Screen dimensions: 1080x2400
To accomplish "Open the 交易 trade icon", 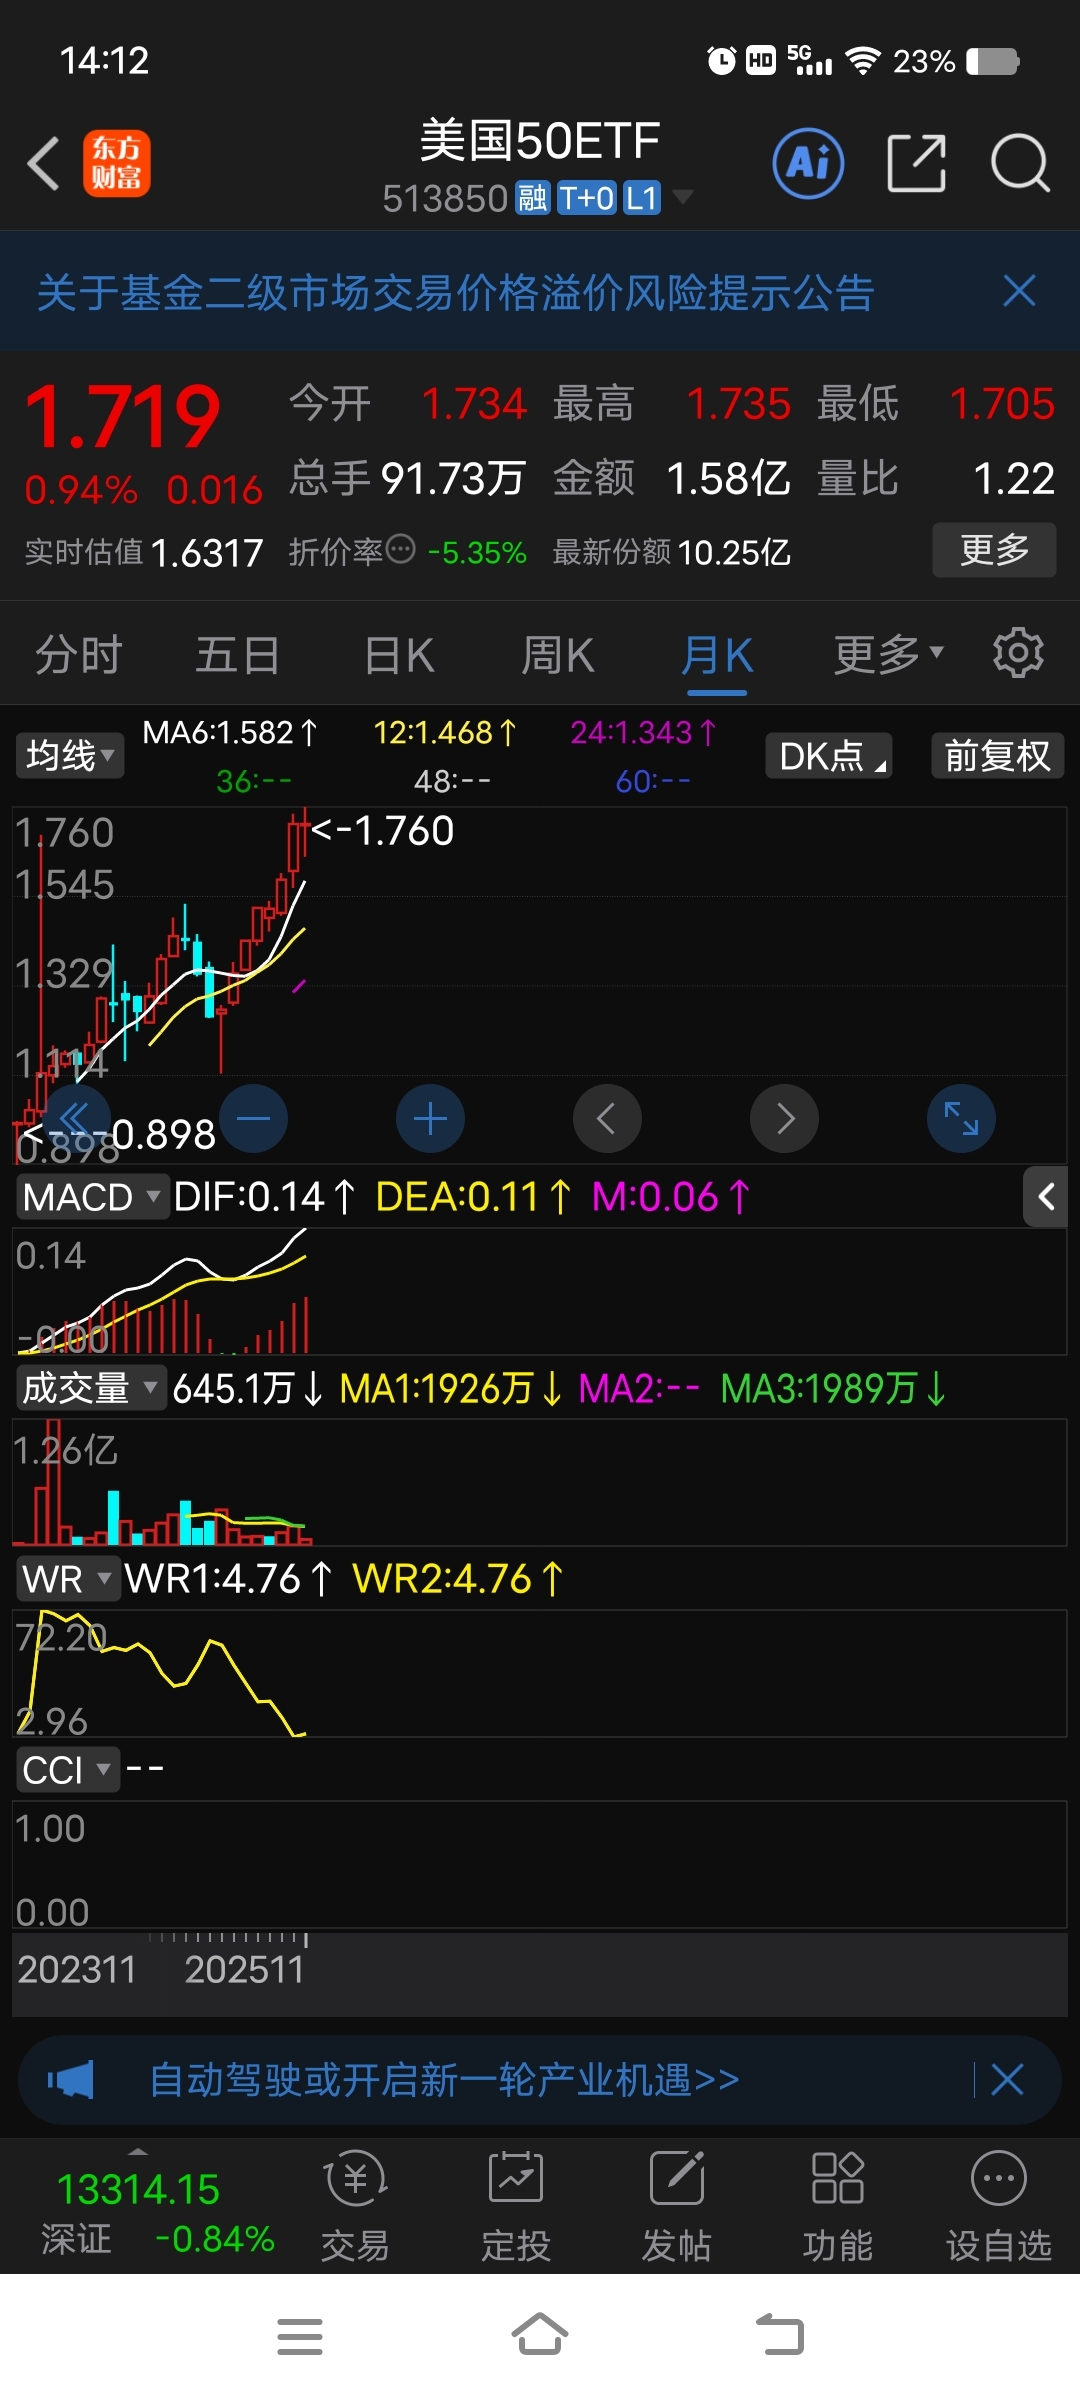I will point(355,2208).
